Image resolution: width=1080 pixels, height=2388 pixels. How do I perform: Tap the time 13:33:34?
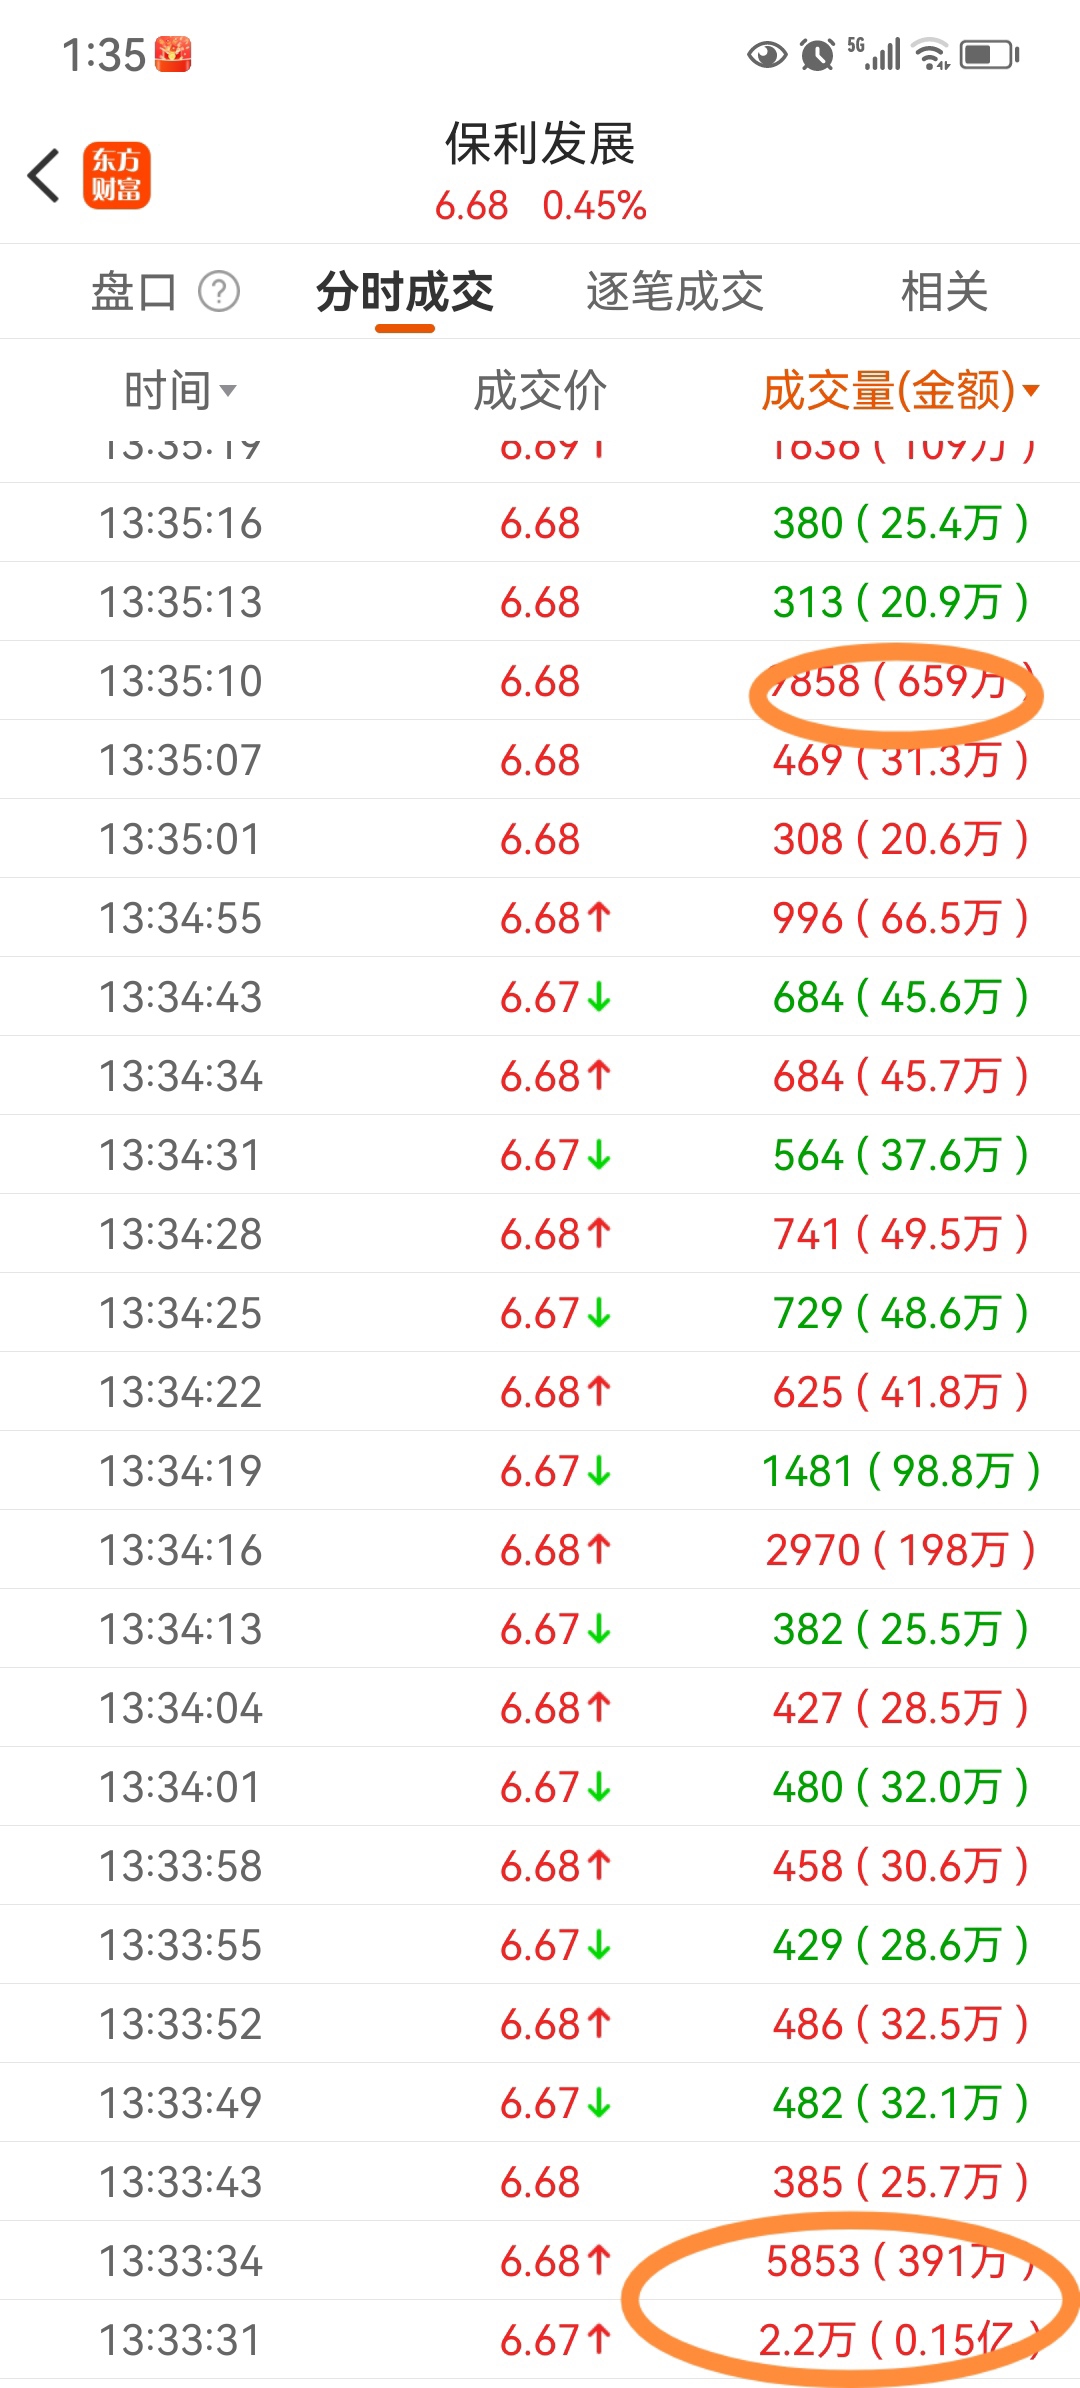tap(180, 2261)
